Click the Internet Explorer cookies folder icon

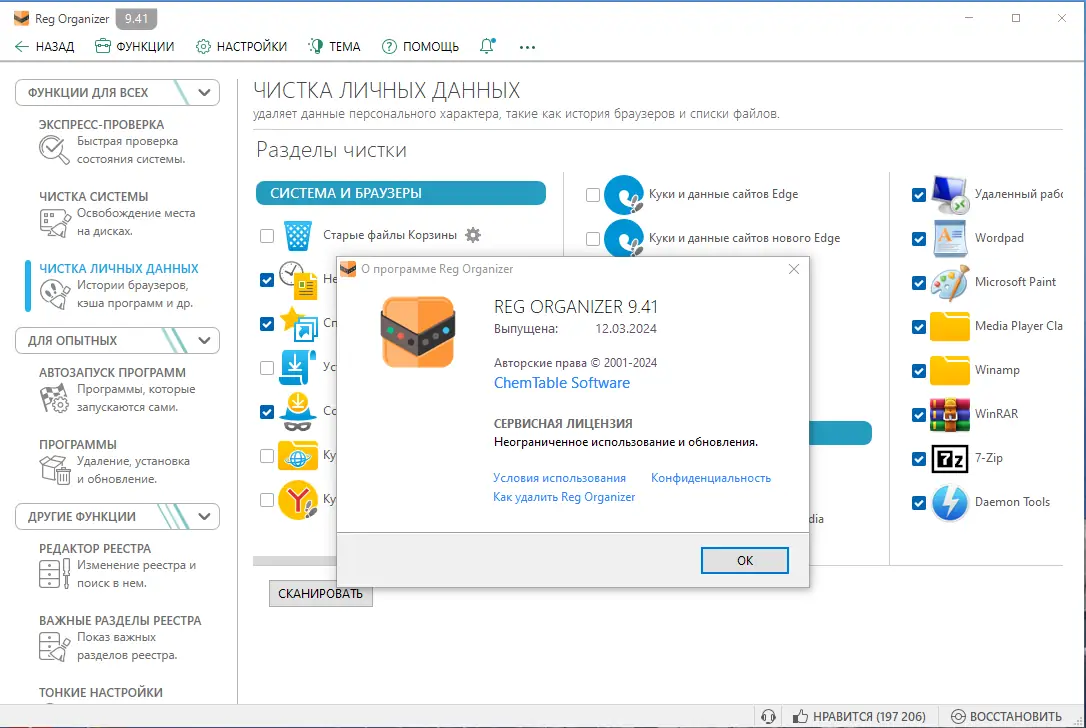(298, 455)
